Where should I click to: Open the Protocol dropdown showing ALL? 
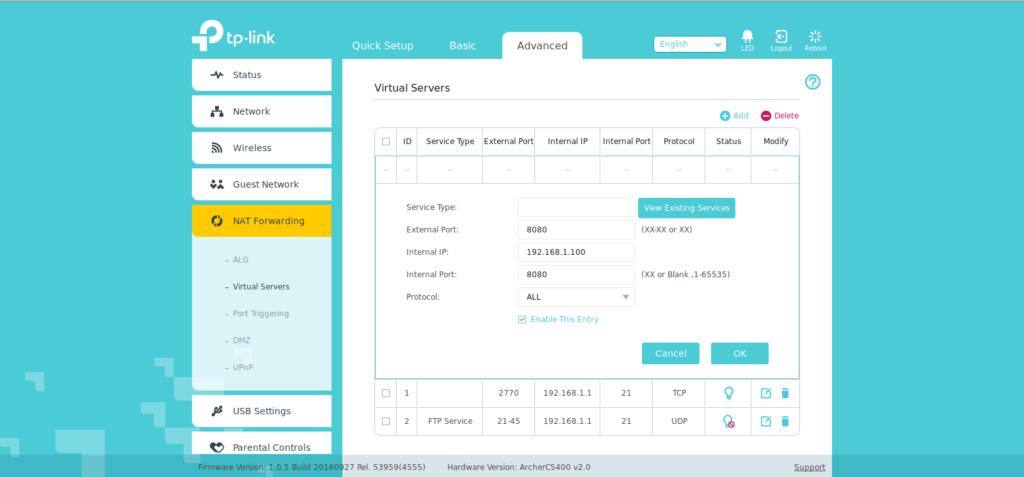(576, 297)
